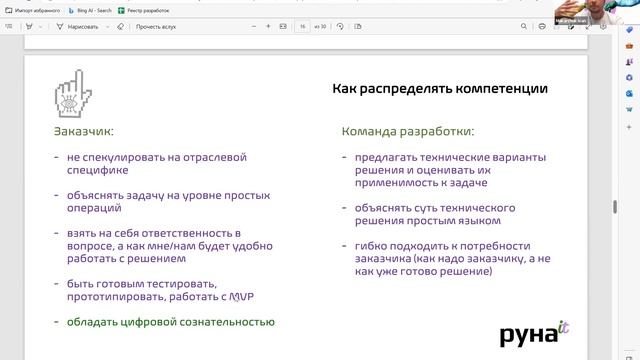This screenshot has height=360, width=640.
Task: Click the page number field showing 16
Action: tap(302, 27)
